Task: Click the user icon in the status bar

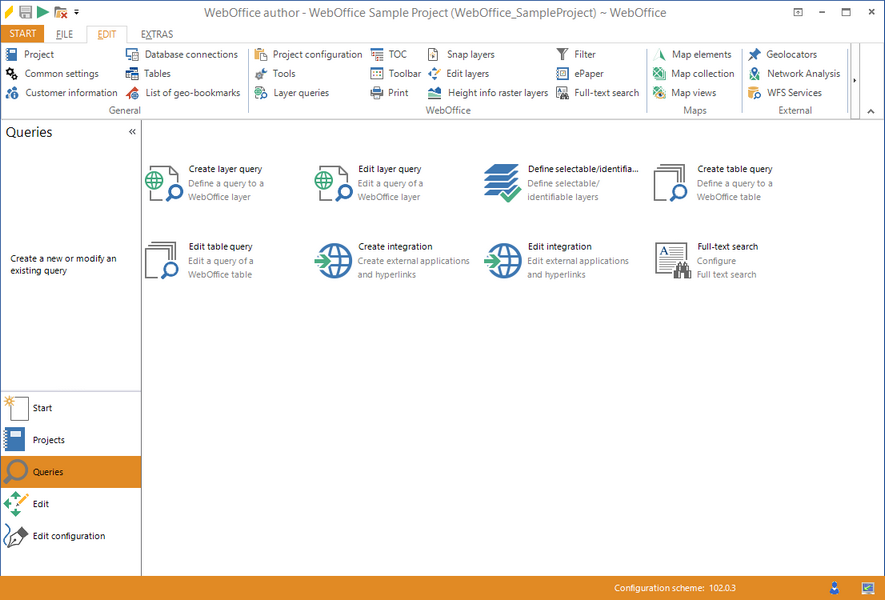Action: [x=834, y=588]
